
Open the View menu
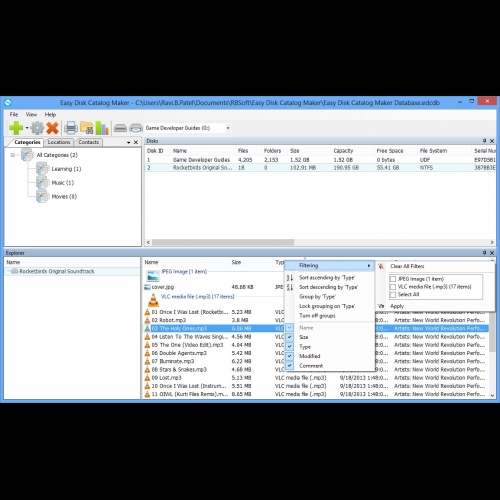pyautogui.click(x=31, y=115)
